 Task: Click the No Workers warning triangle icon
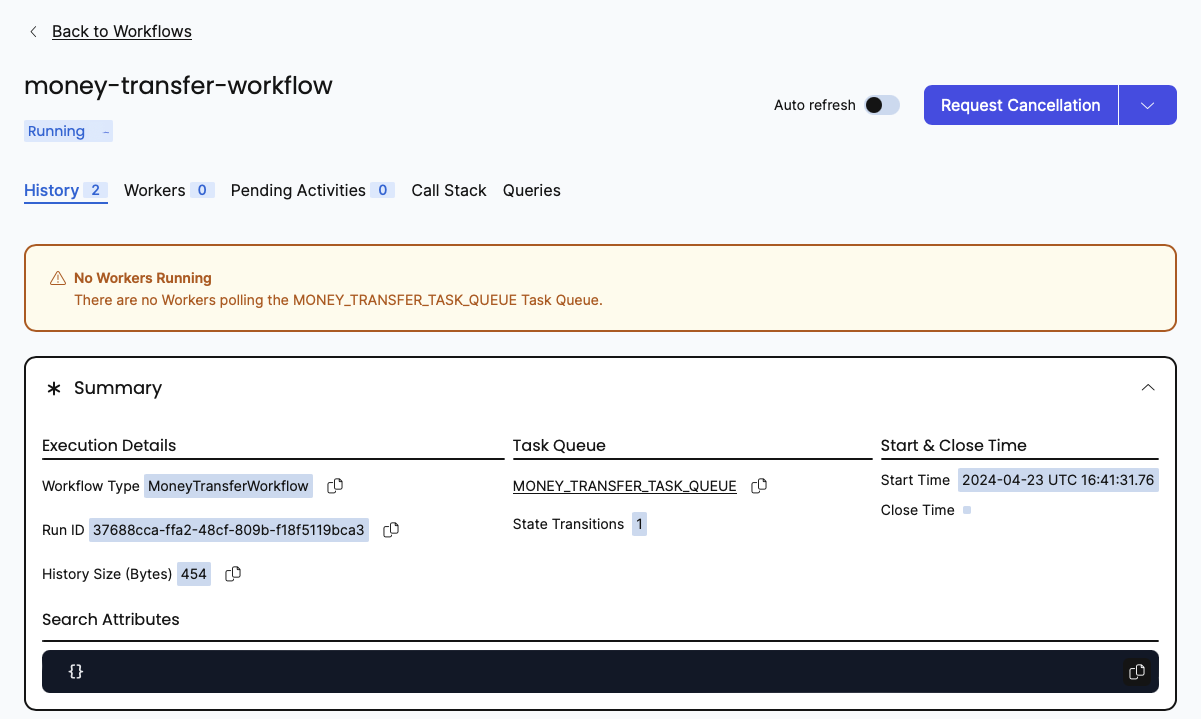point(58,279)
